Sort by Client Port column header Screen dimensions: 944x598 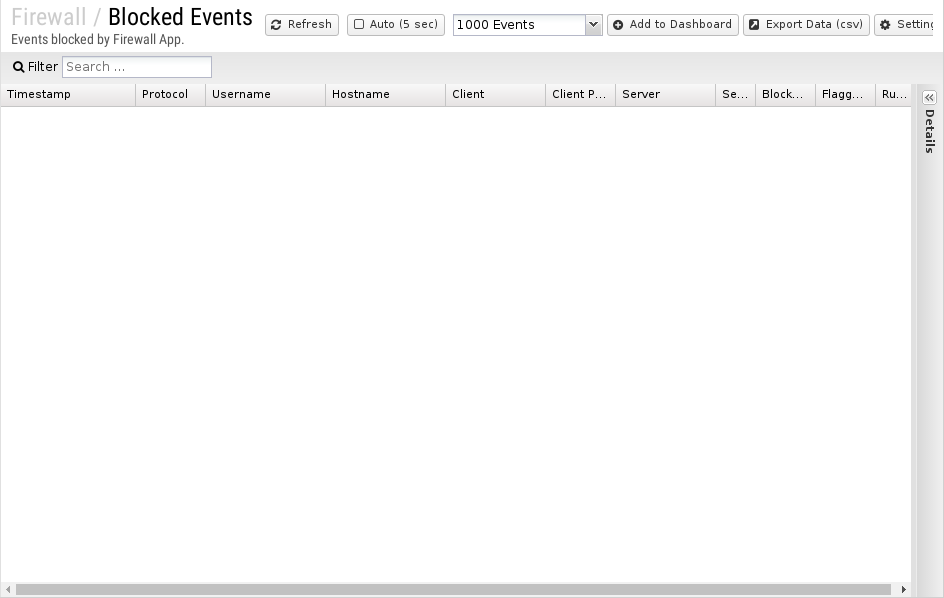pyautogui.click(x=580, y=95)
